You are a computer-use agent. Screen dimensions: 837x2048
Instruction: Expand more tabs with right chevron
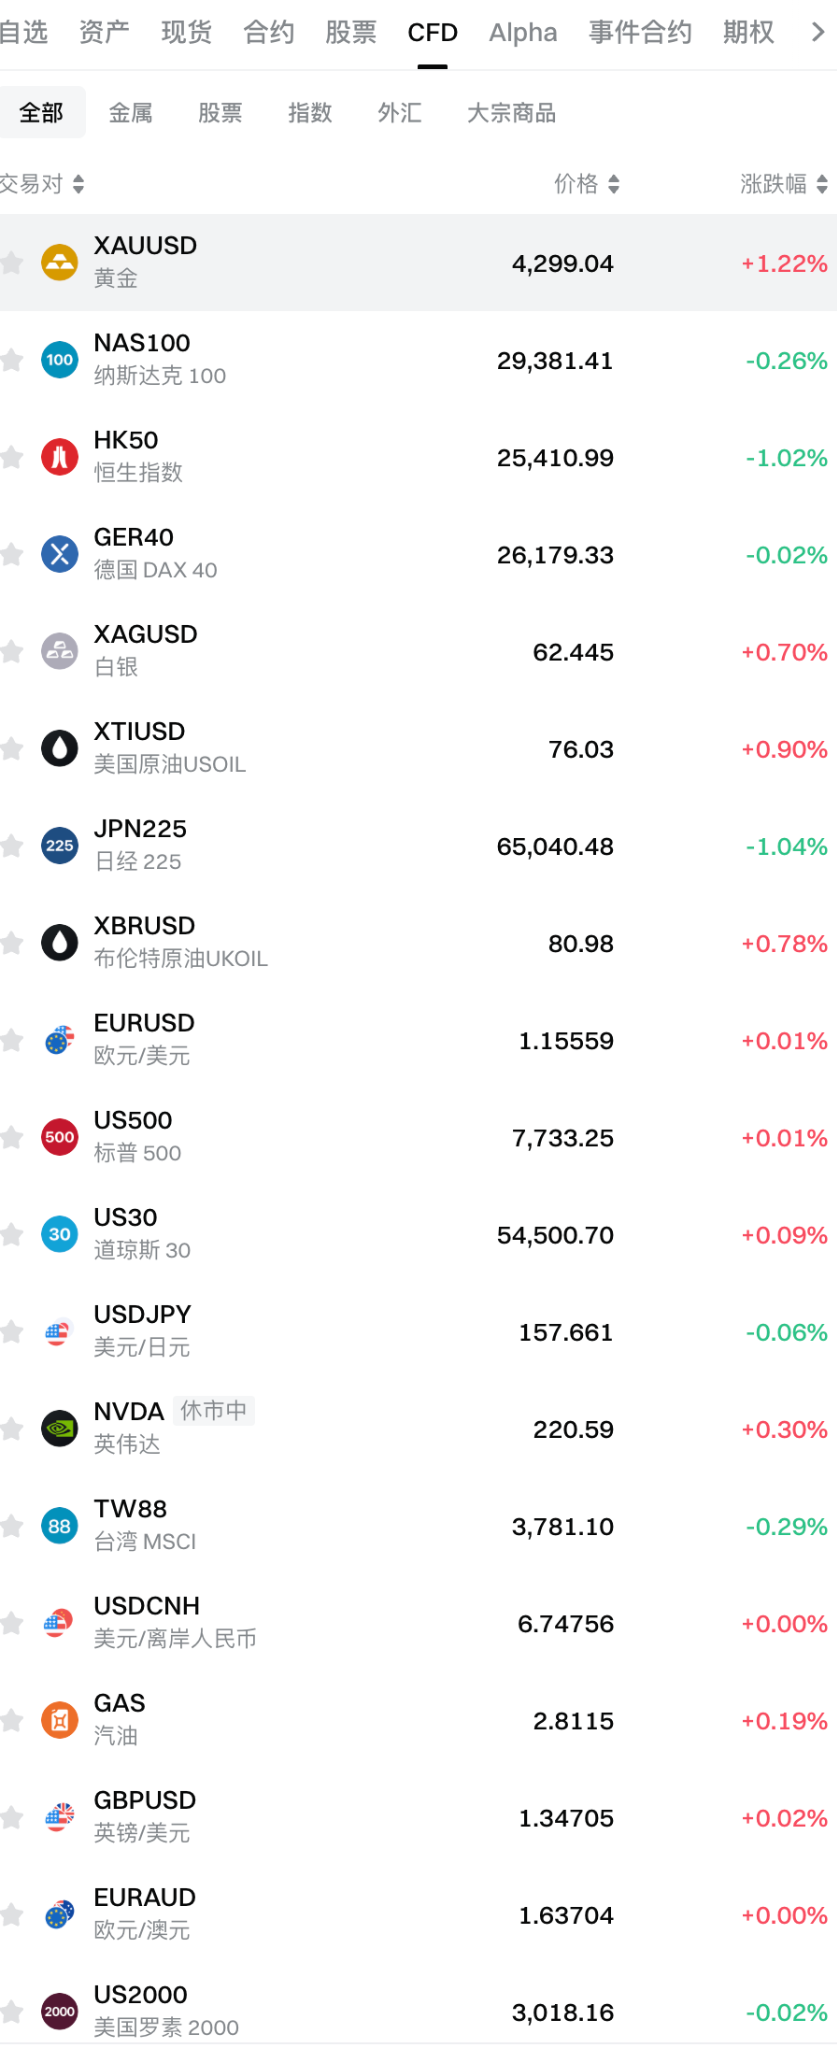coord(818,32)
